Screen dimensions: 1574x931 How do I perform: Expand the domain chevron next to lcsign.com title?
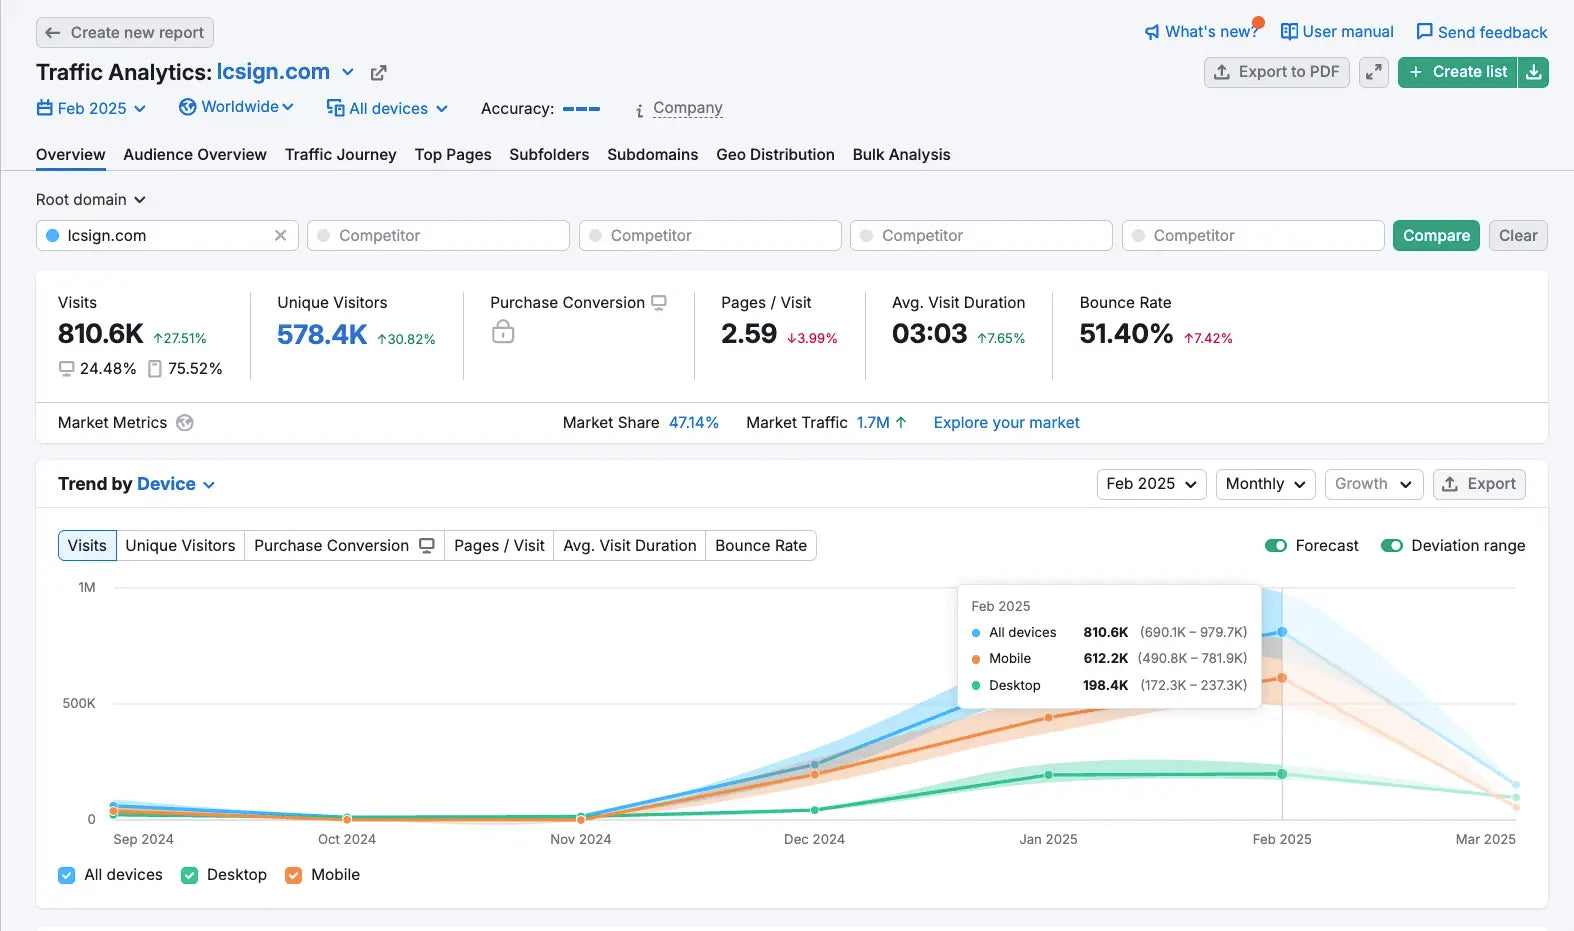click(x=348, y=72)
